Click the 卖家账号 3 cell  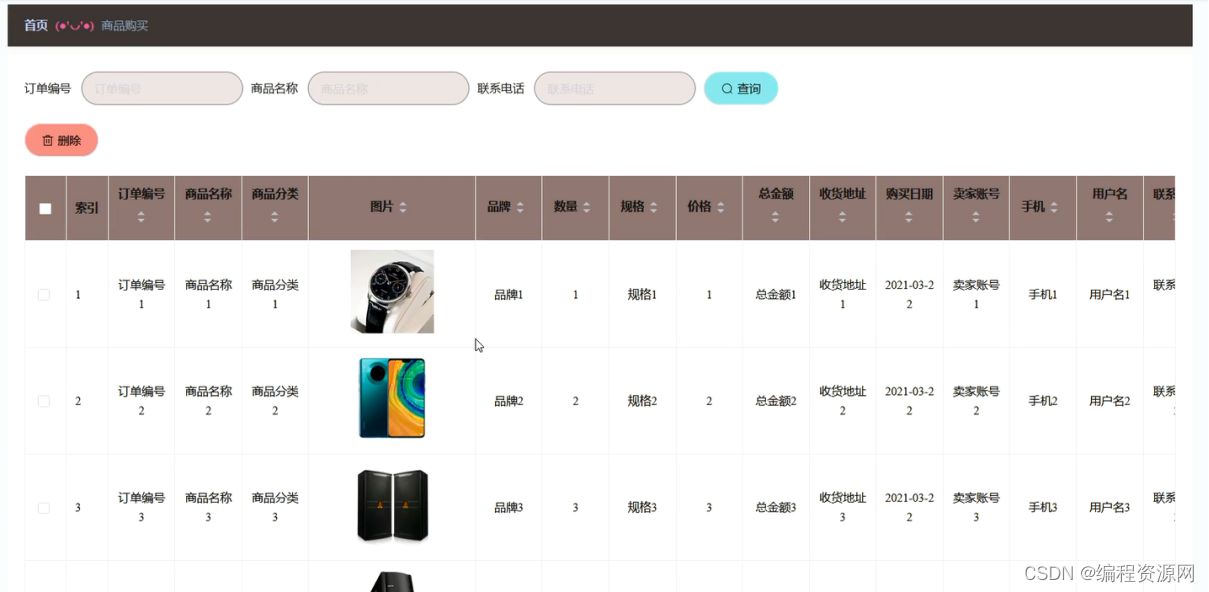(x=976, y=508)
